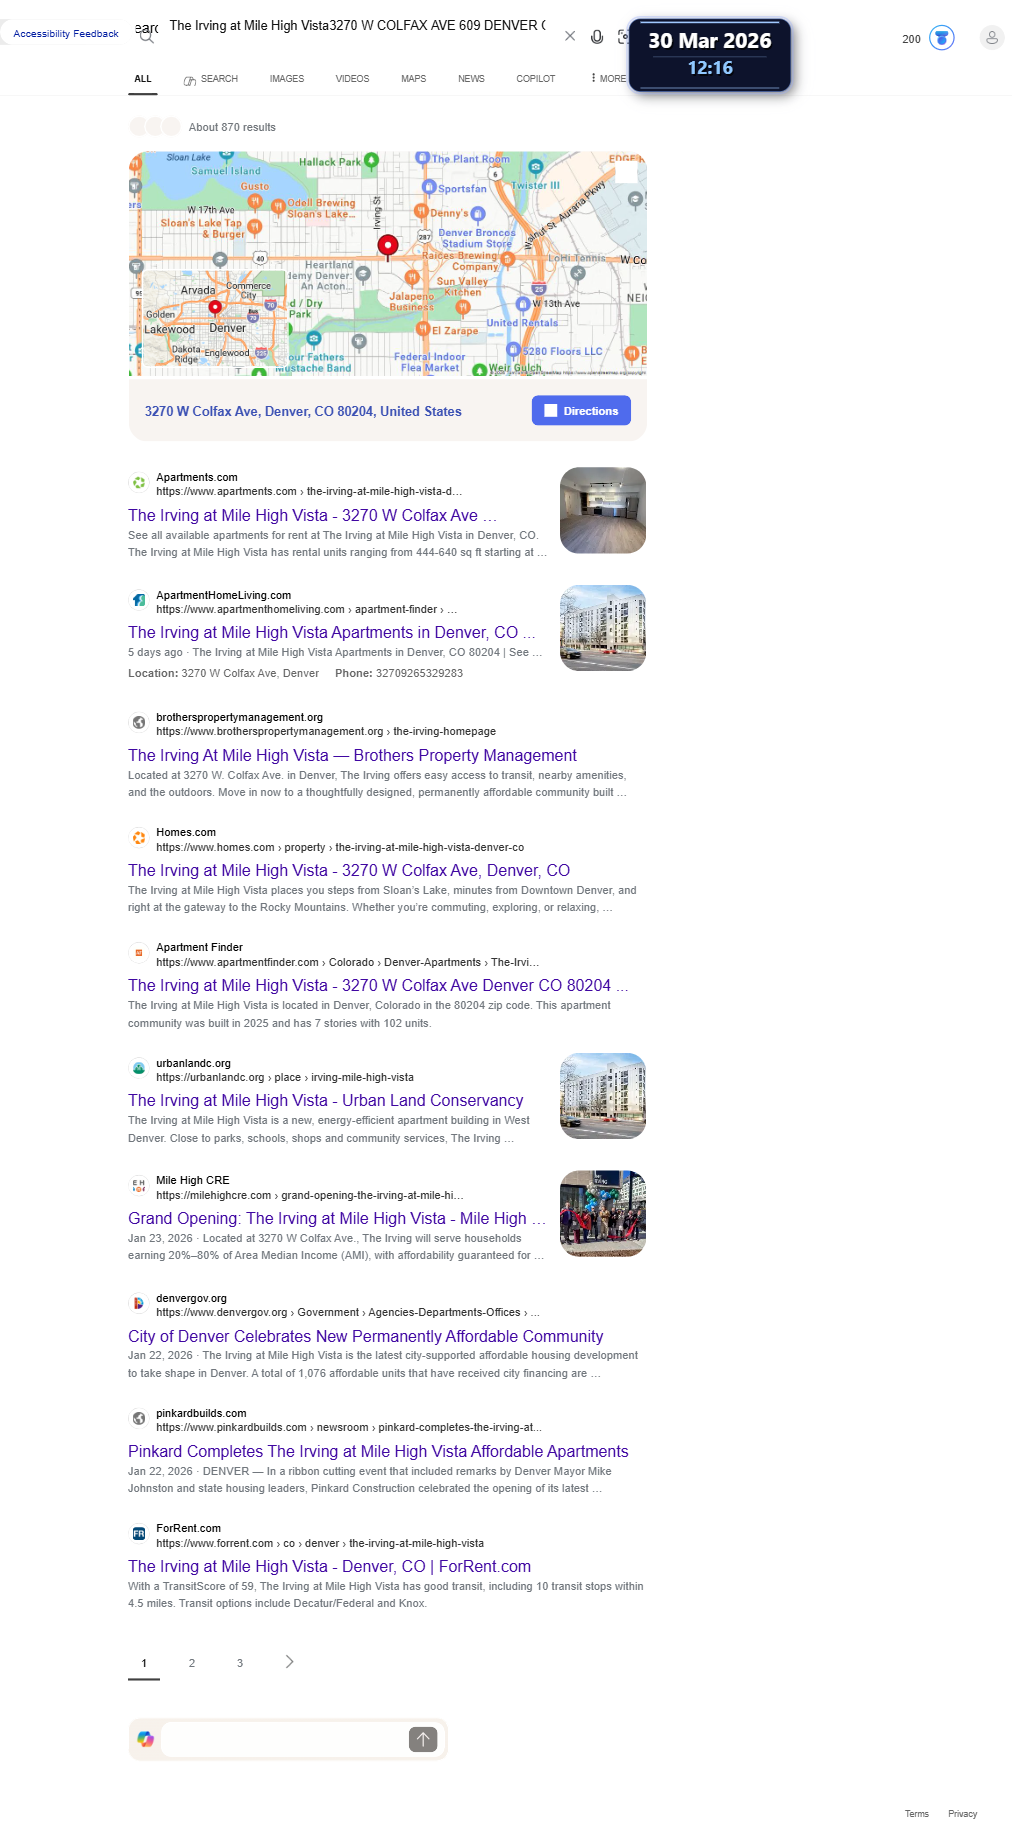Click into the search query input field
The width and height of the screenshot is (1012, 1831).
click(x=357, y=26)
